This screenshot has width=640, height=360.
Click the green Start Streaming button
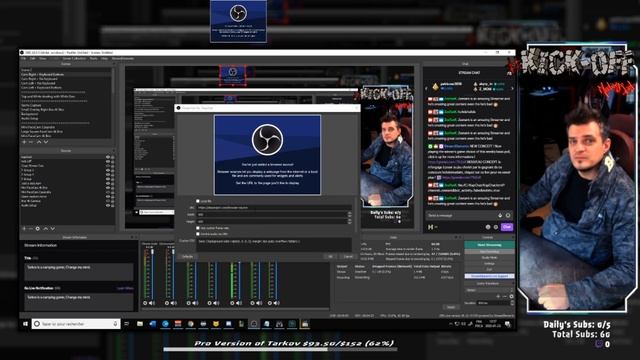(x=489, y=244)
